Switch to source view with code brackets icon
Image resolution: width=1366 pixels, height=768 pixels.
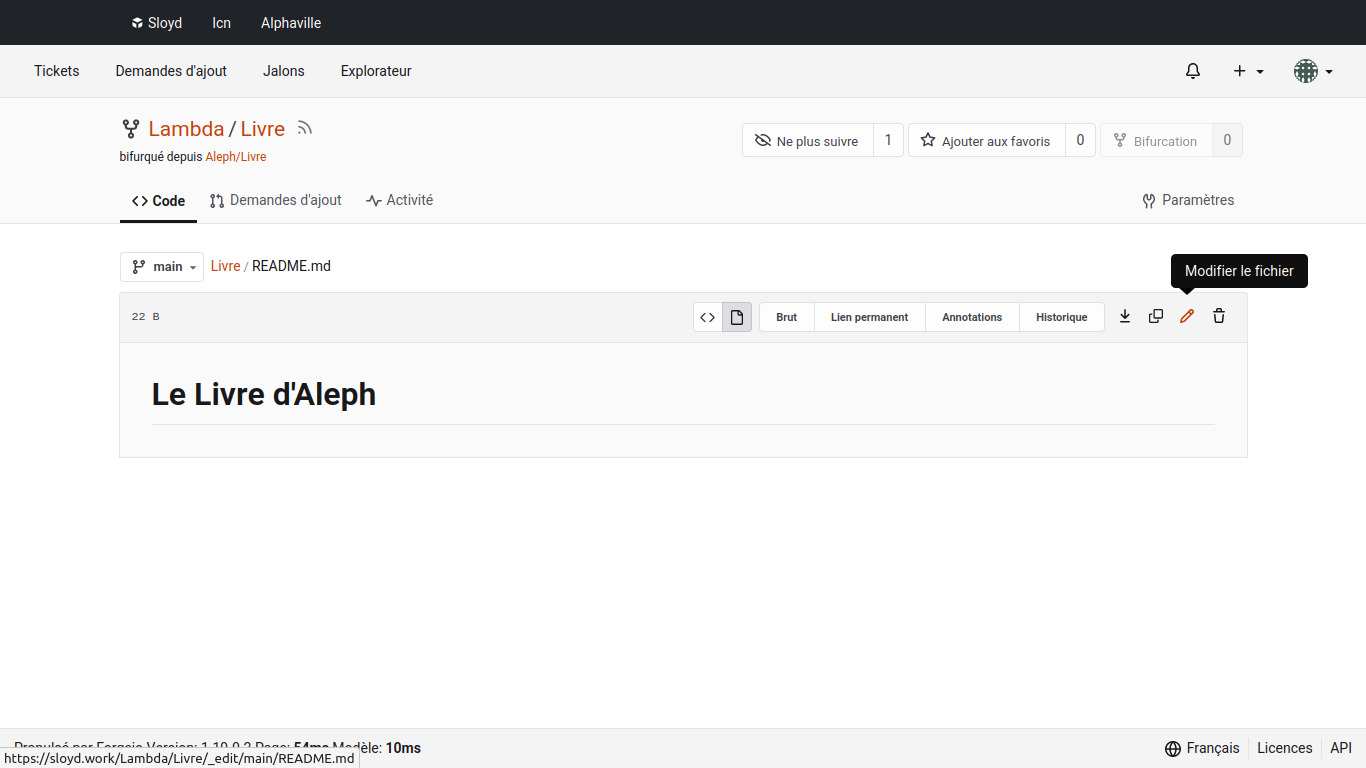click(x=708, y=317)
